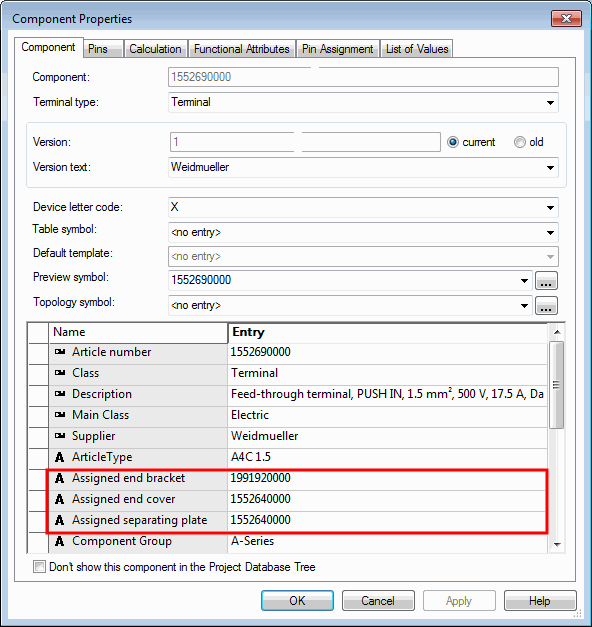Expand the Terminal type dropdown
Image resolution: width=592 pixels, height=627 pixels.
(x=550, y=103)
